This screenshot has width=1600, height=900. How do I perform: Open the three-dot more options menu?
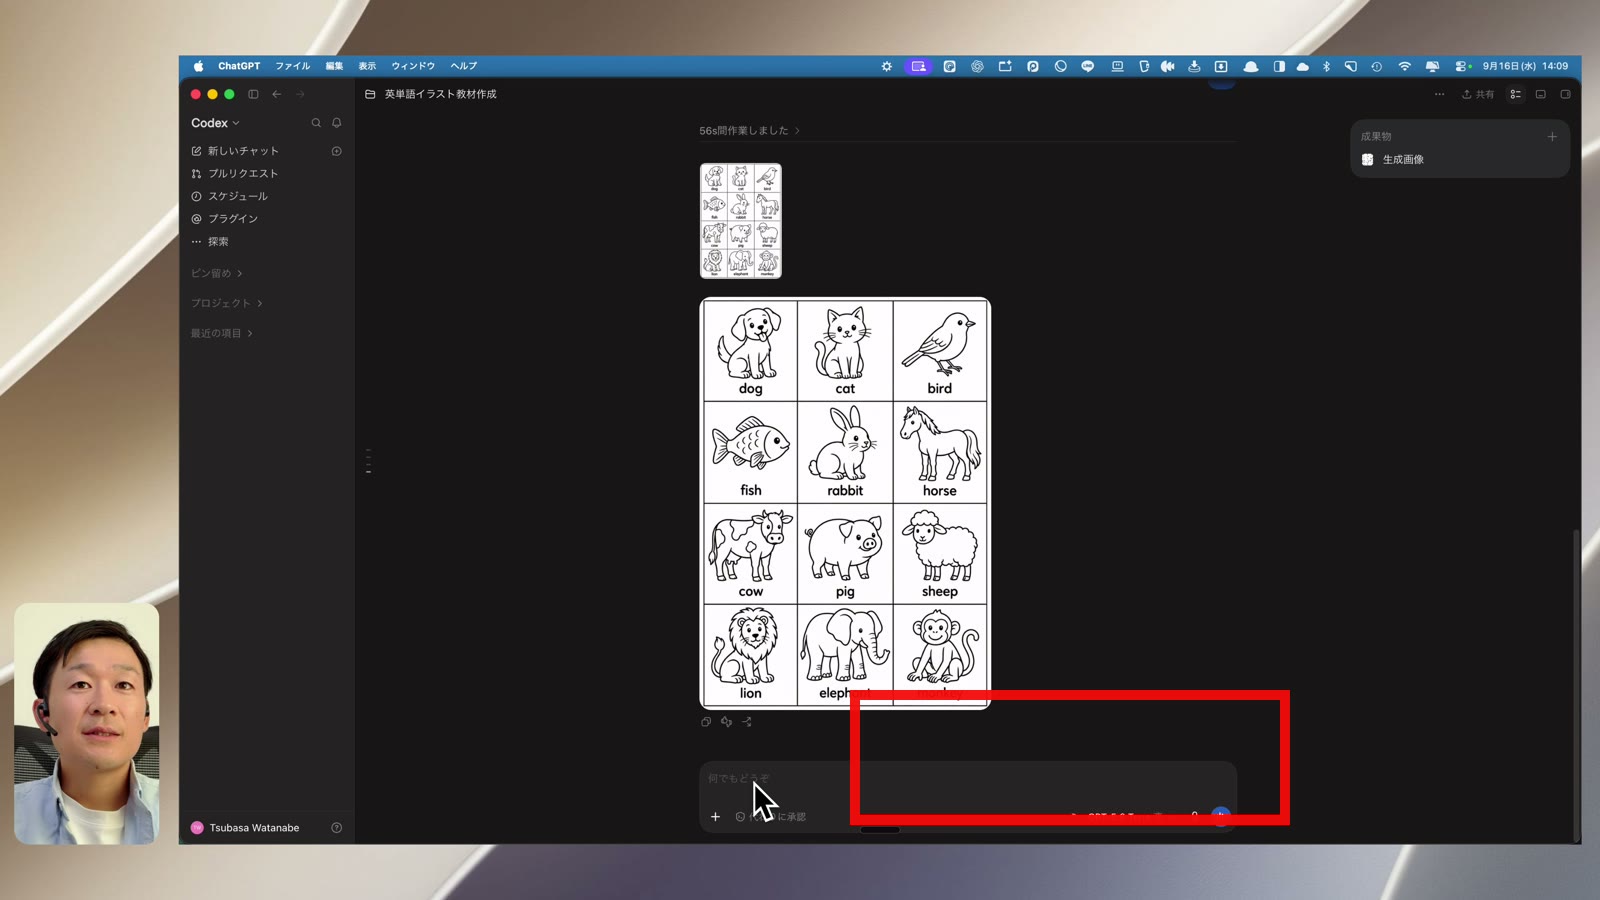tap(1439, 94)
